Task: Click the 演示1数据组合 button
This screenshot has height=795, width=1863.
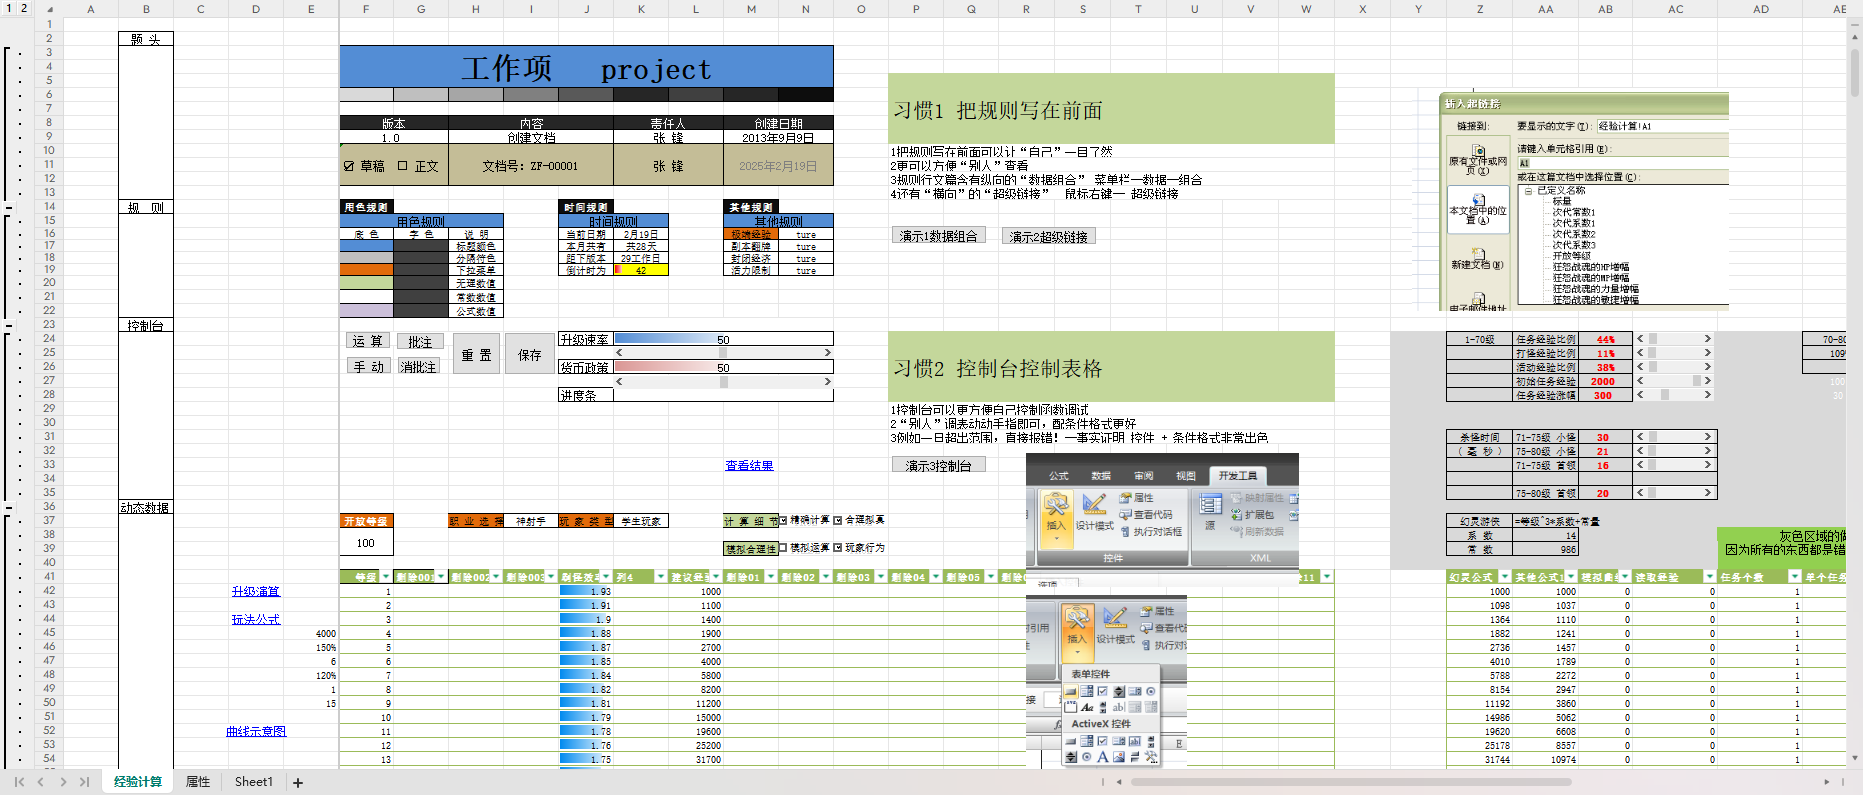Action: (939, 236)
